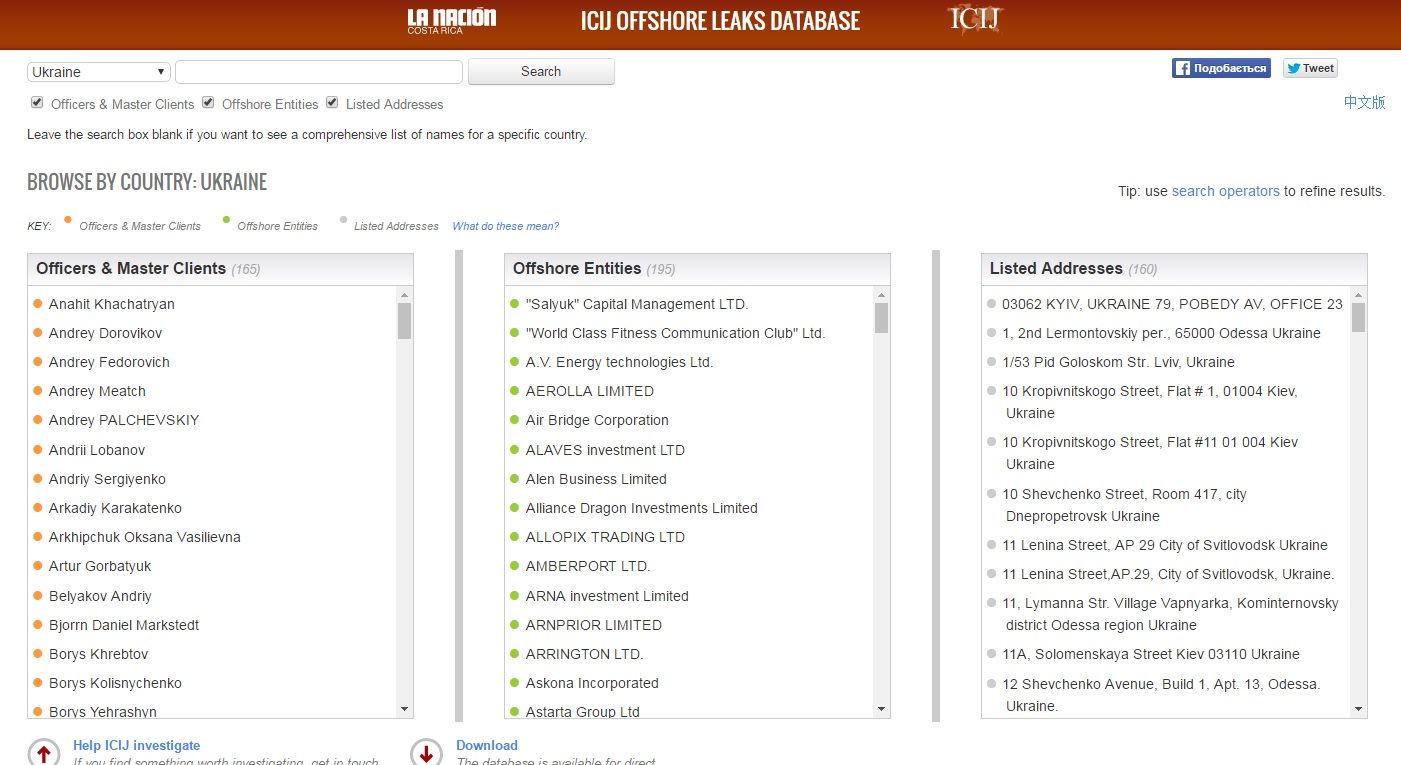Open the search operators link

point(1225,191)
